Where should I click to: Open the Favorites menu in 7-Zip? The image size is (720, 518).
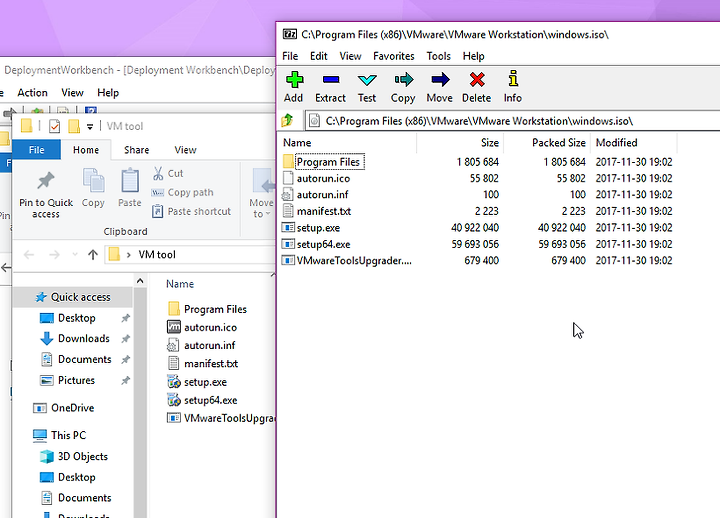(x=394, y=56)
